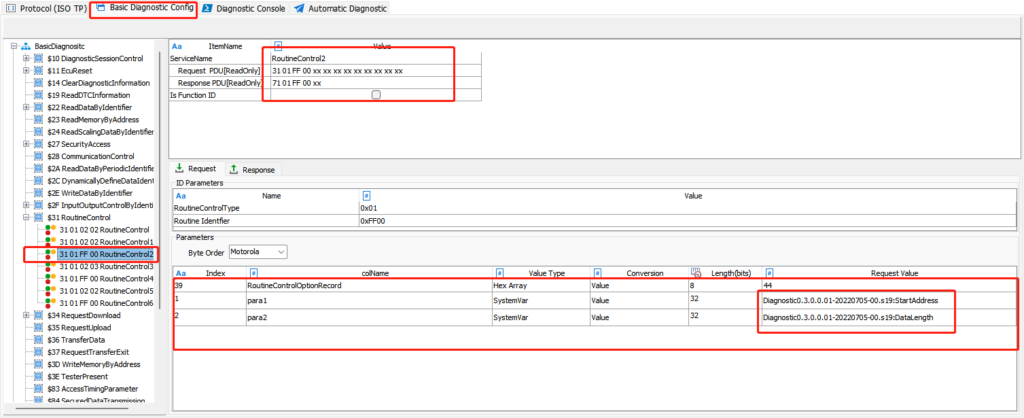
Task: Click the BasicDiagnostic root tree icon
Action: pyautogui.click(x=25, y=46)
